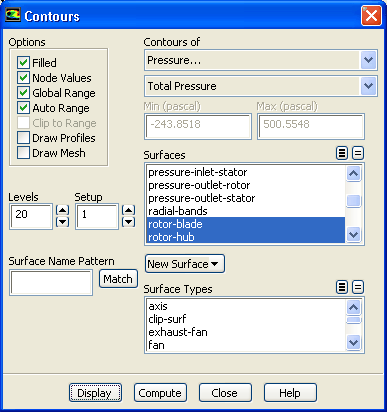Open Help for the Contours dialog
This screenshot has height=412, width=387.
290,393
